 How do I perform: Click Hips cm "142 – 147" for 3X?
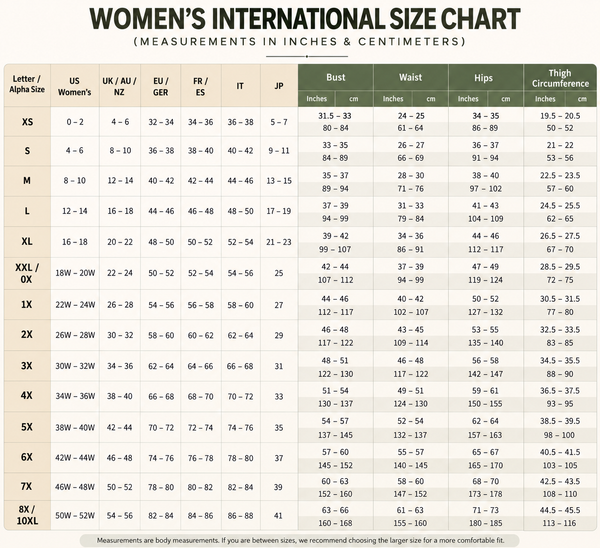tap(485, 374)
